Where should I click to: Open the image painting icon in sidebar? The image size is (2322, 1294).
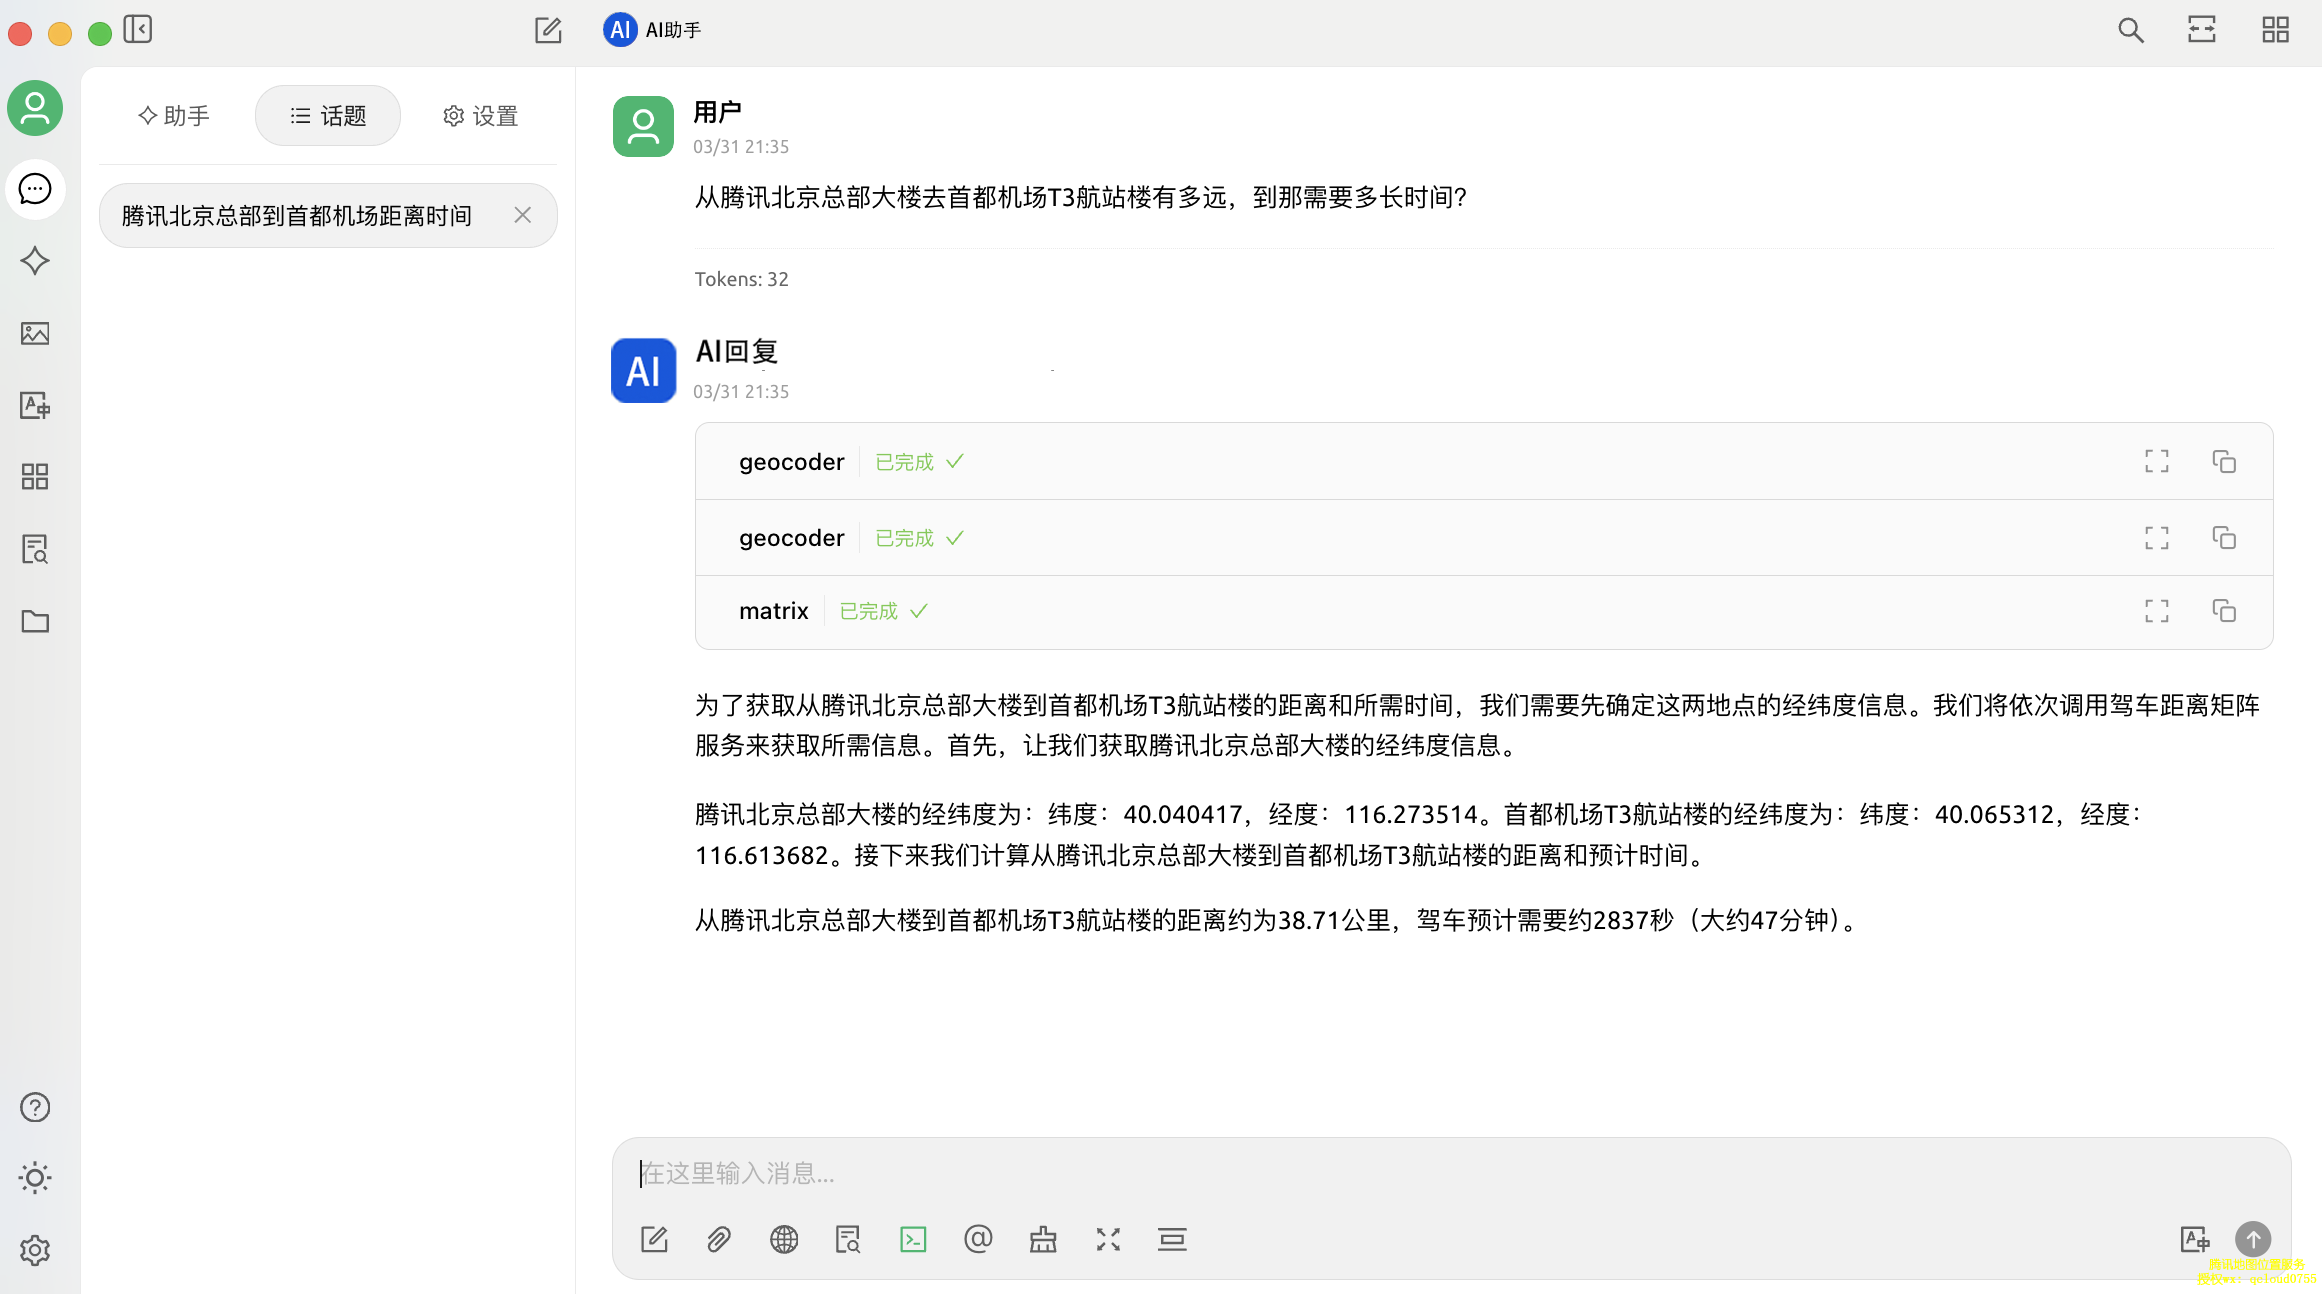[x=35, y=333]
